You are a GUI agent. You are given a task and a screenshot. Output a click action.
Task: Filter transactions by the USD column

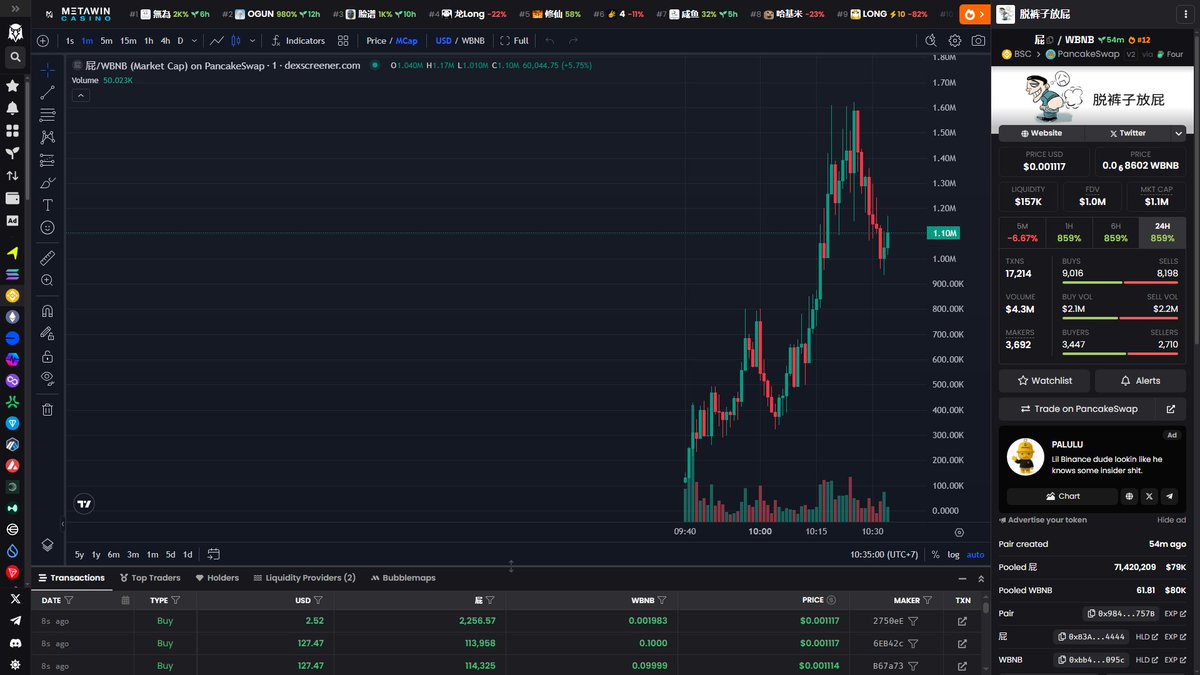pyautogui.click(x=318, y=600)
